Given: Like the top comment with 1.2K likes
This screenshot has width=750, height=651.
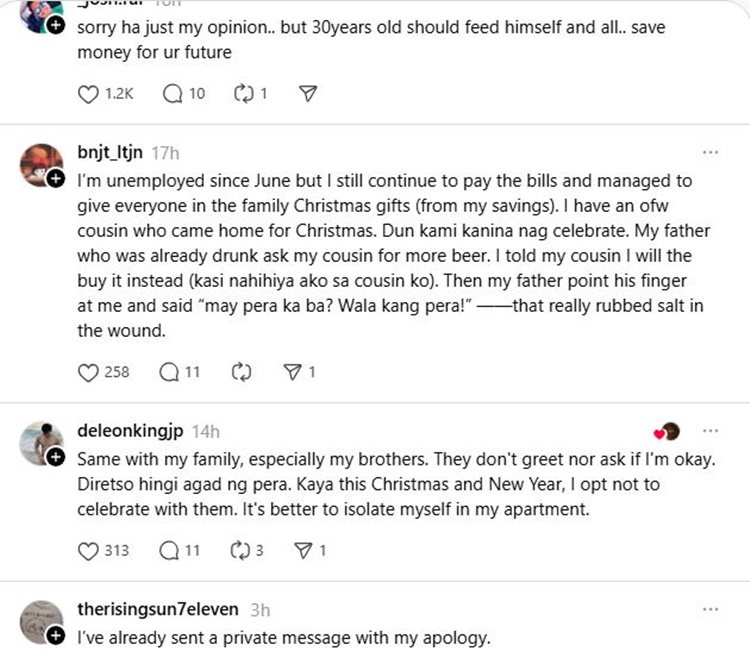Looking at the screenshot, I should click(87, 94).
